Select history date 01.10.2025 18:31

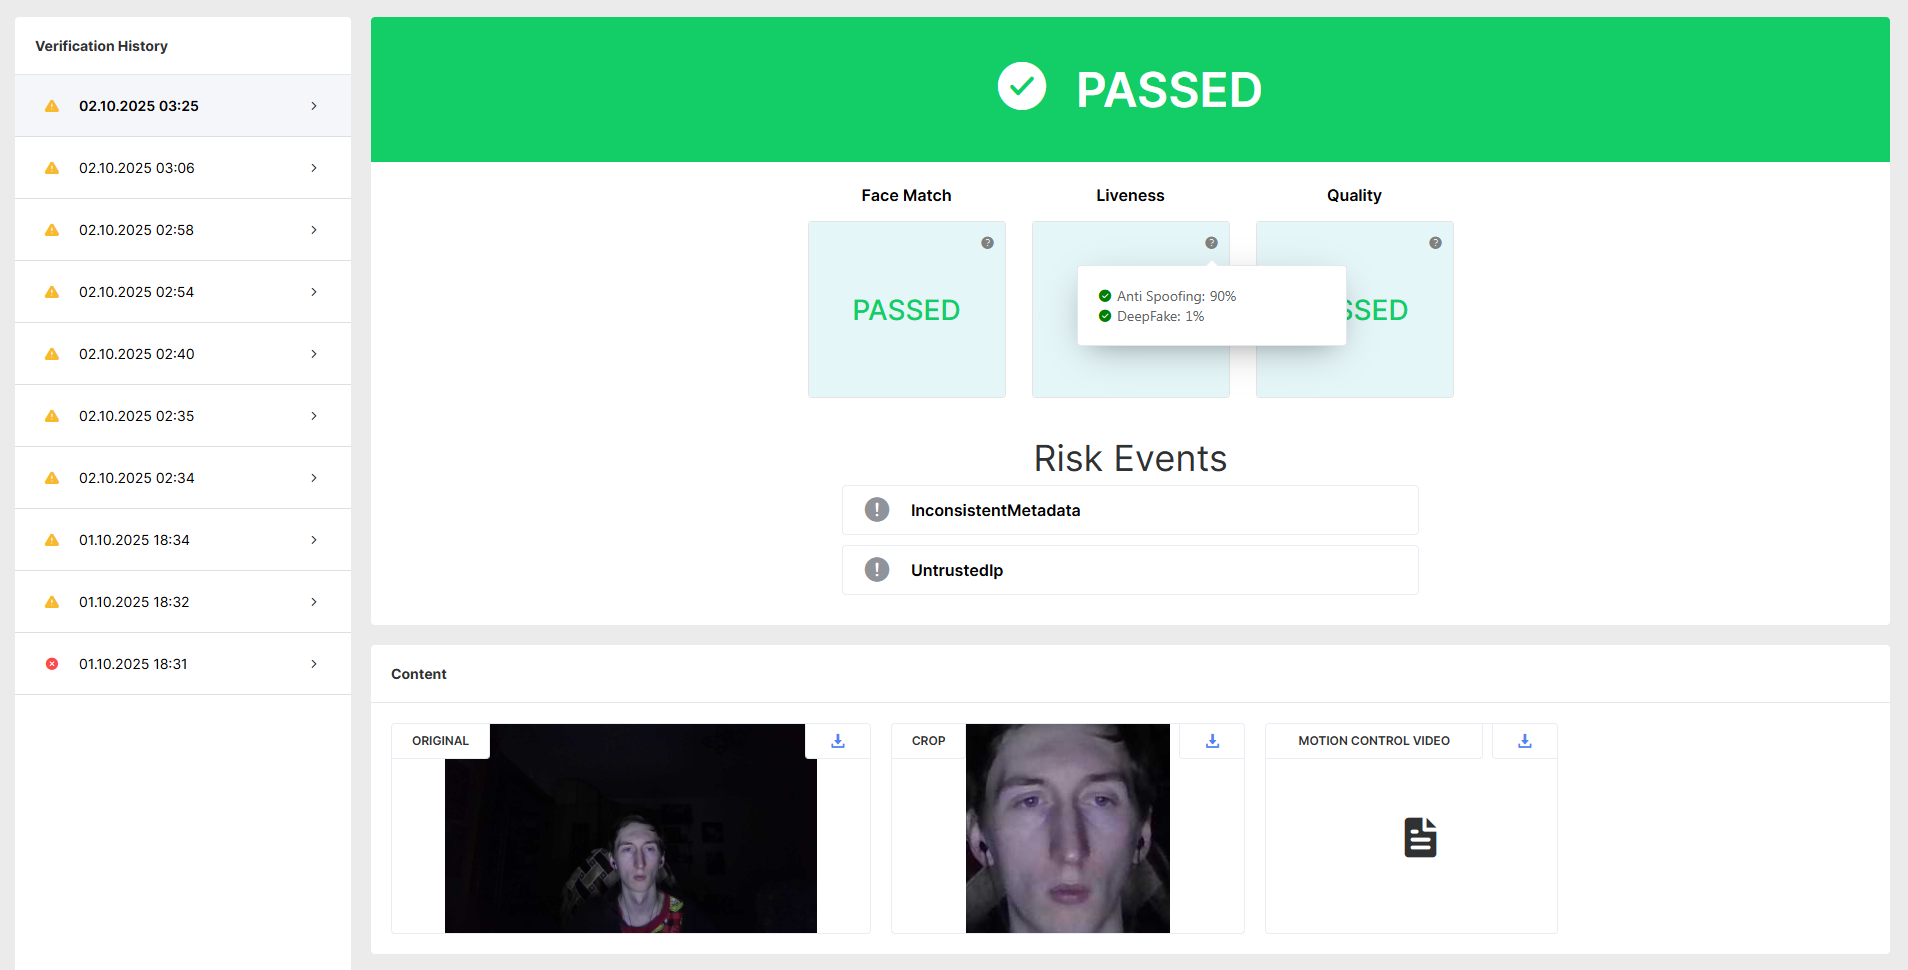133,664
